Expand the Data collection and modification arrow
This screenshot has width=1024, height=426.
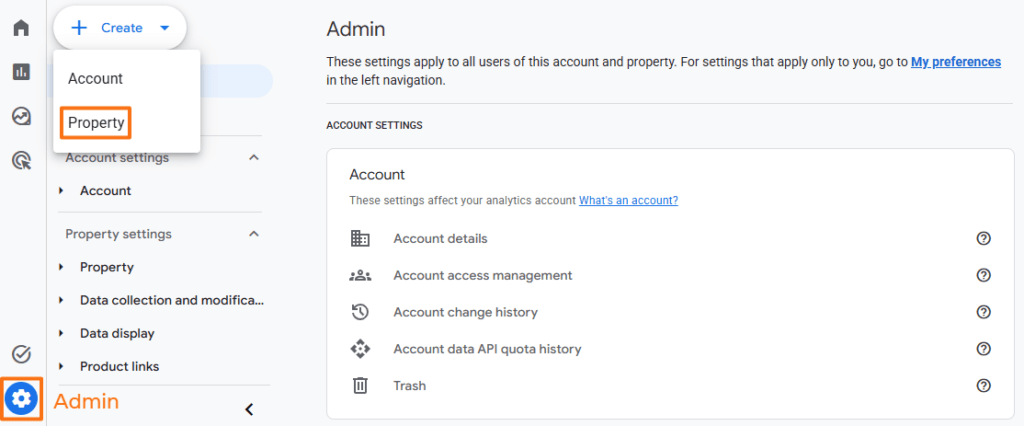pyautogui.click(x=61, y=300)
